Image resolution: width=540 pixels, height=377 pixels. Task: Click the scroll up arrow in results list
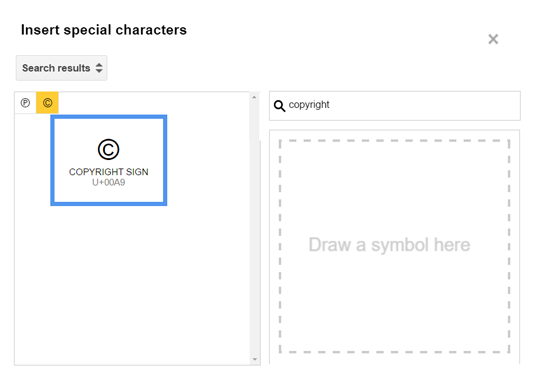(x=254, y=97)
